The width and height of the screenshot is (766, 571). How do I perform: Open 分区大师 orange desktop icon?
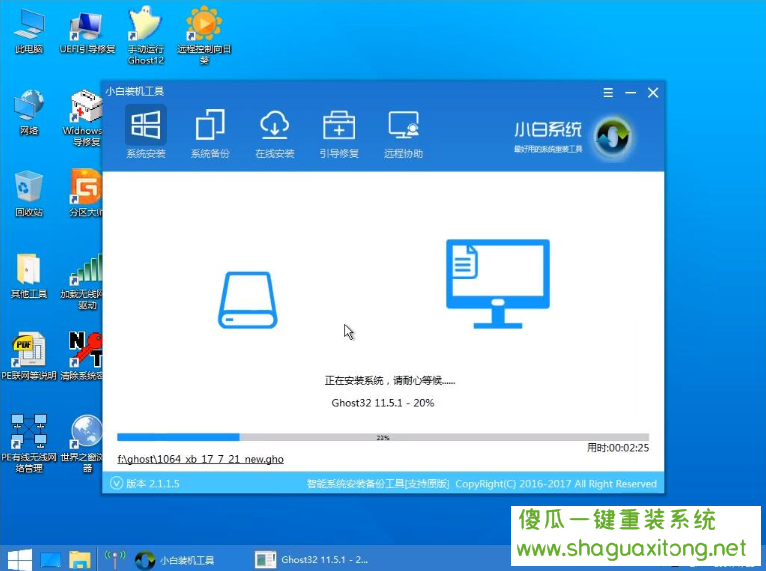(x=86, y=193)
